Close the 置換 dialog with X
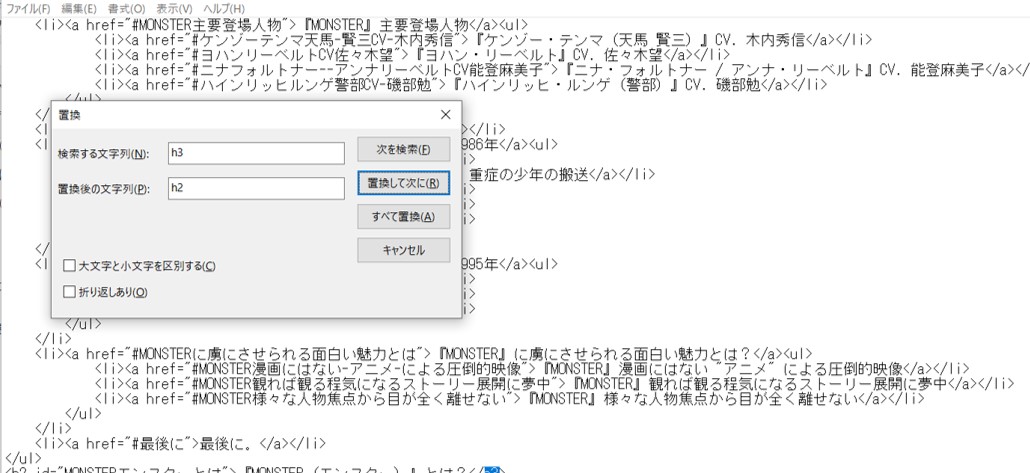This screenshot has width=1030, height=473. coord(444,115)
